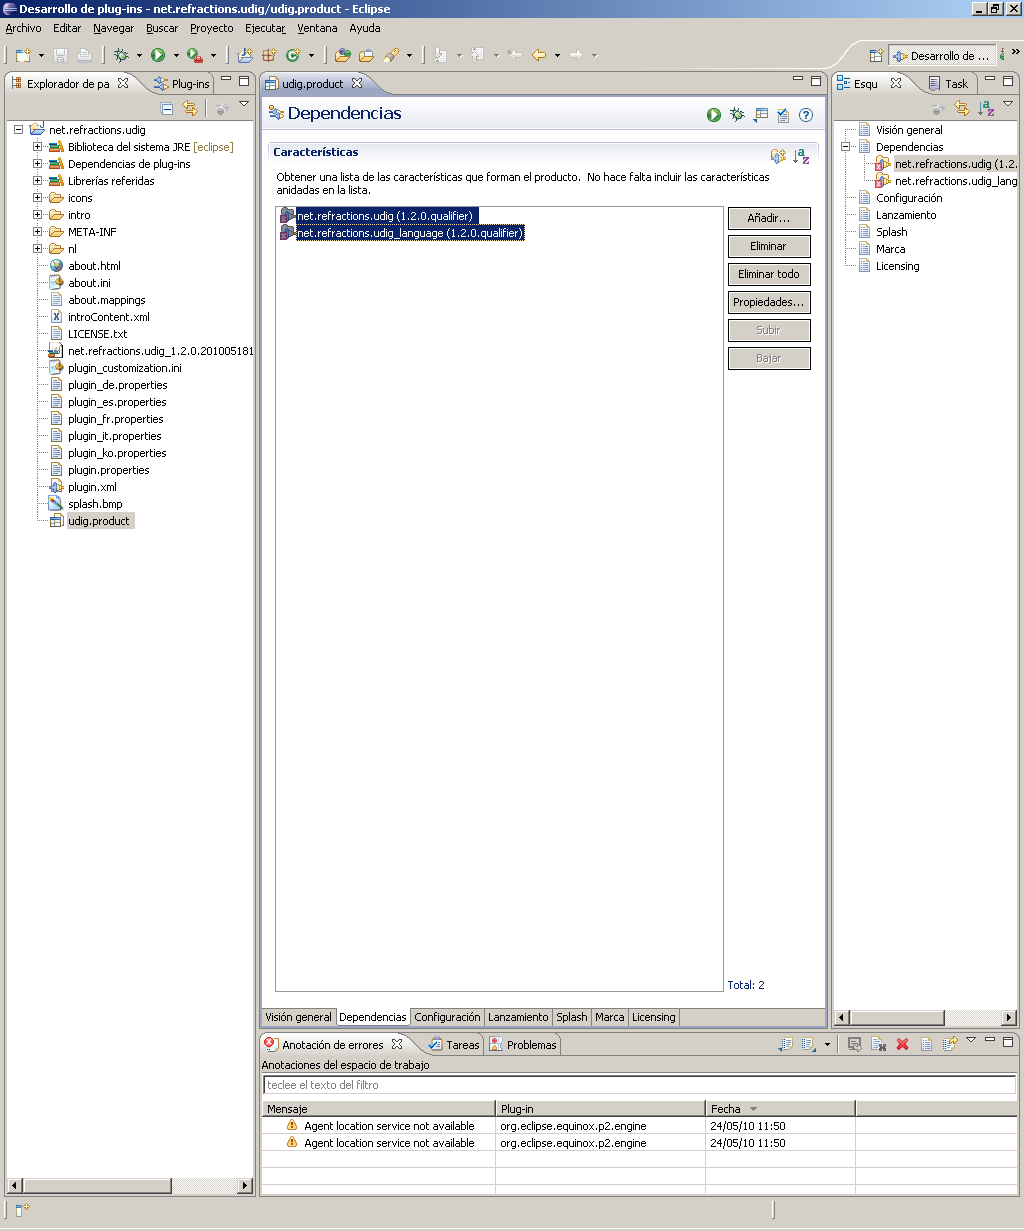Click the Fecha column header
The image size is (1024, 1231).
[x=780, y=1109]
